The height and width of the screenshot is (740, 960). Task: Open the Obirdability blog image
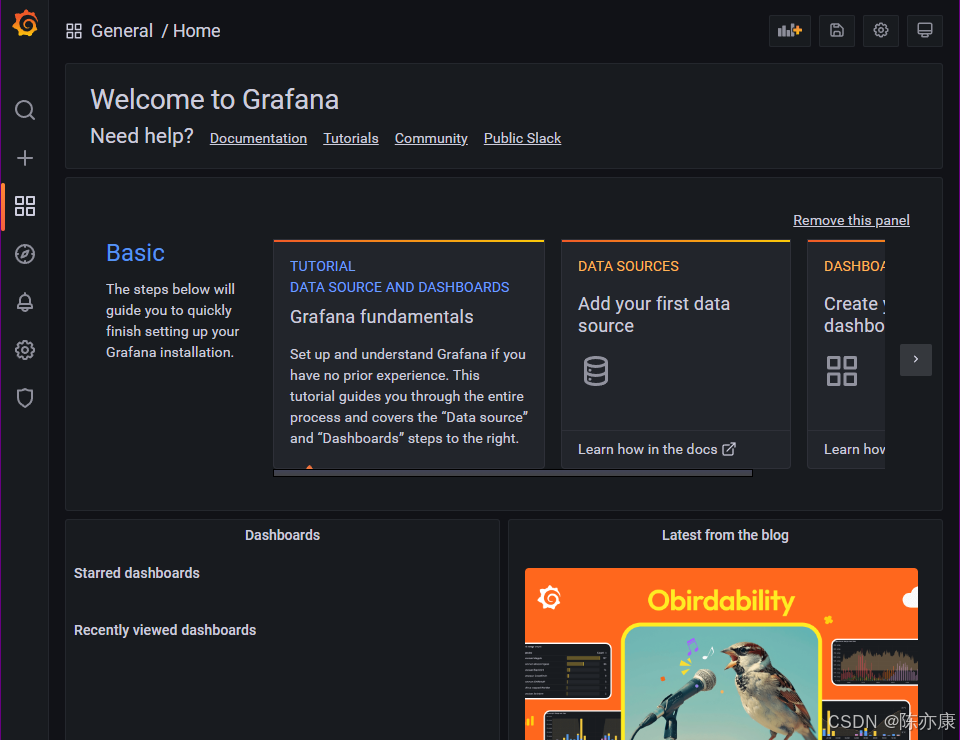[x=721, y=654]
